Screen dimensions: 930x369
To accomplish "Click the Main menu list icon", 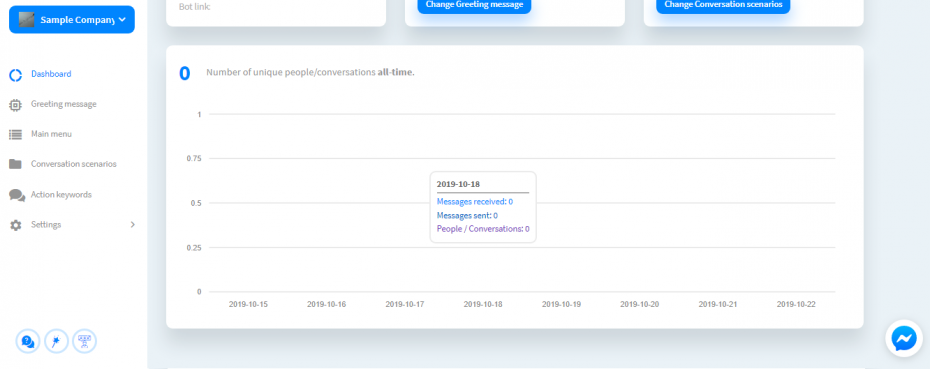I will coord(15,135).
